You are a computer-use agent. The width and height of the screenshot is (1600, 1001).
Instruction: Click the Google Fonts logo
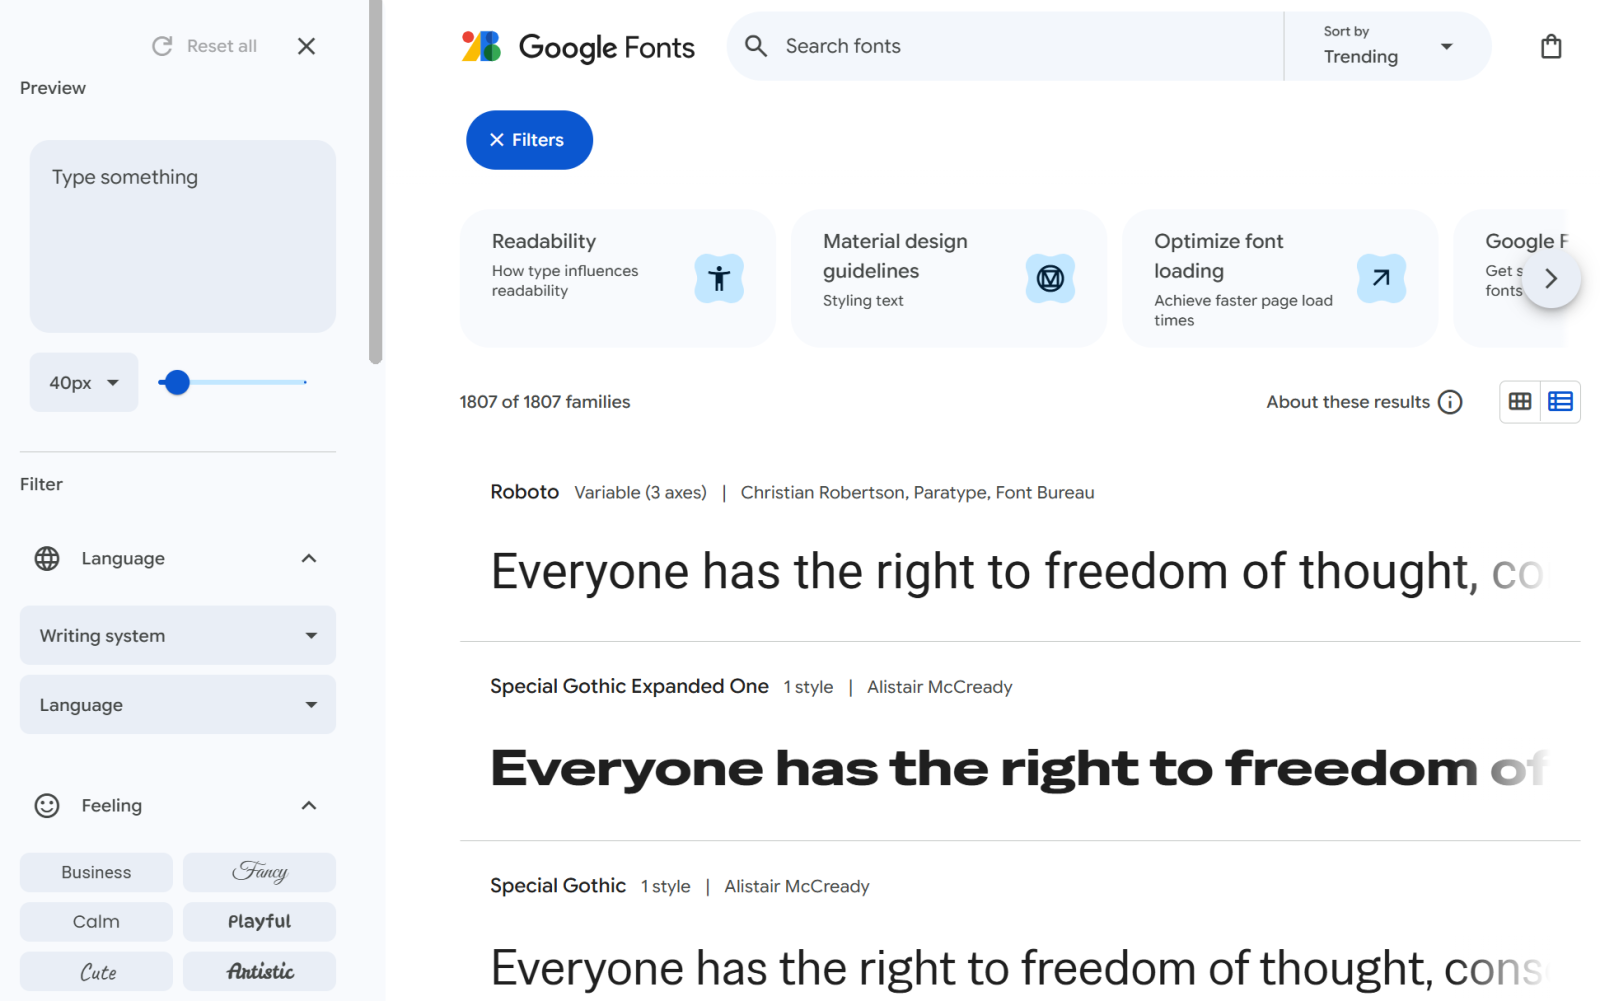578,47
